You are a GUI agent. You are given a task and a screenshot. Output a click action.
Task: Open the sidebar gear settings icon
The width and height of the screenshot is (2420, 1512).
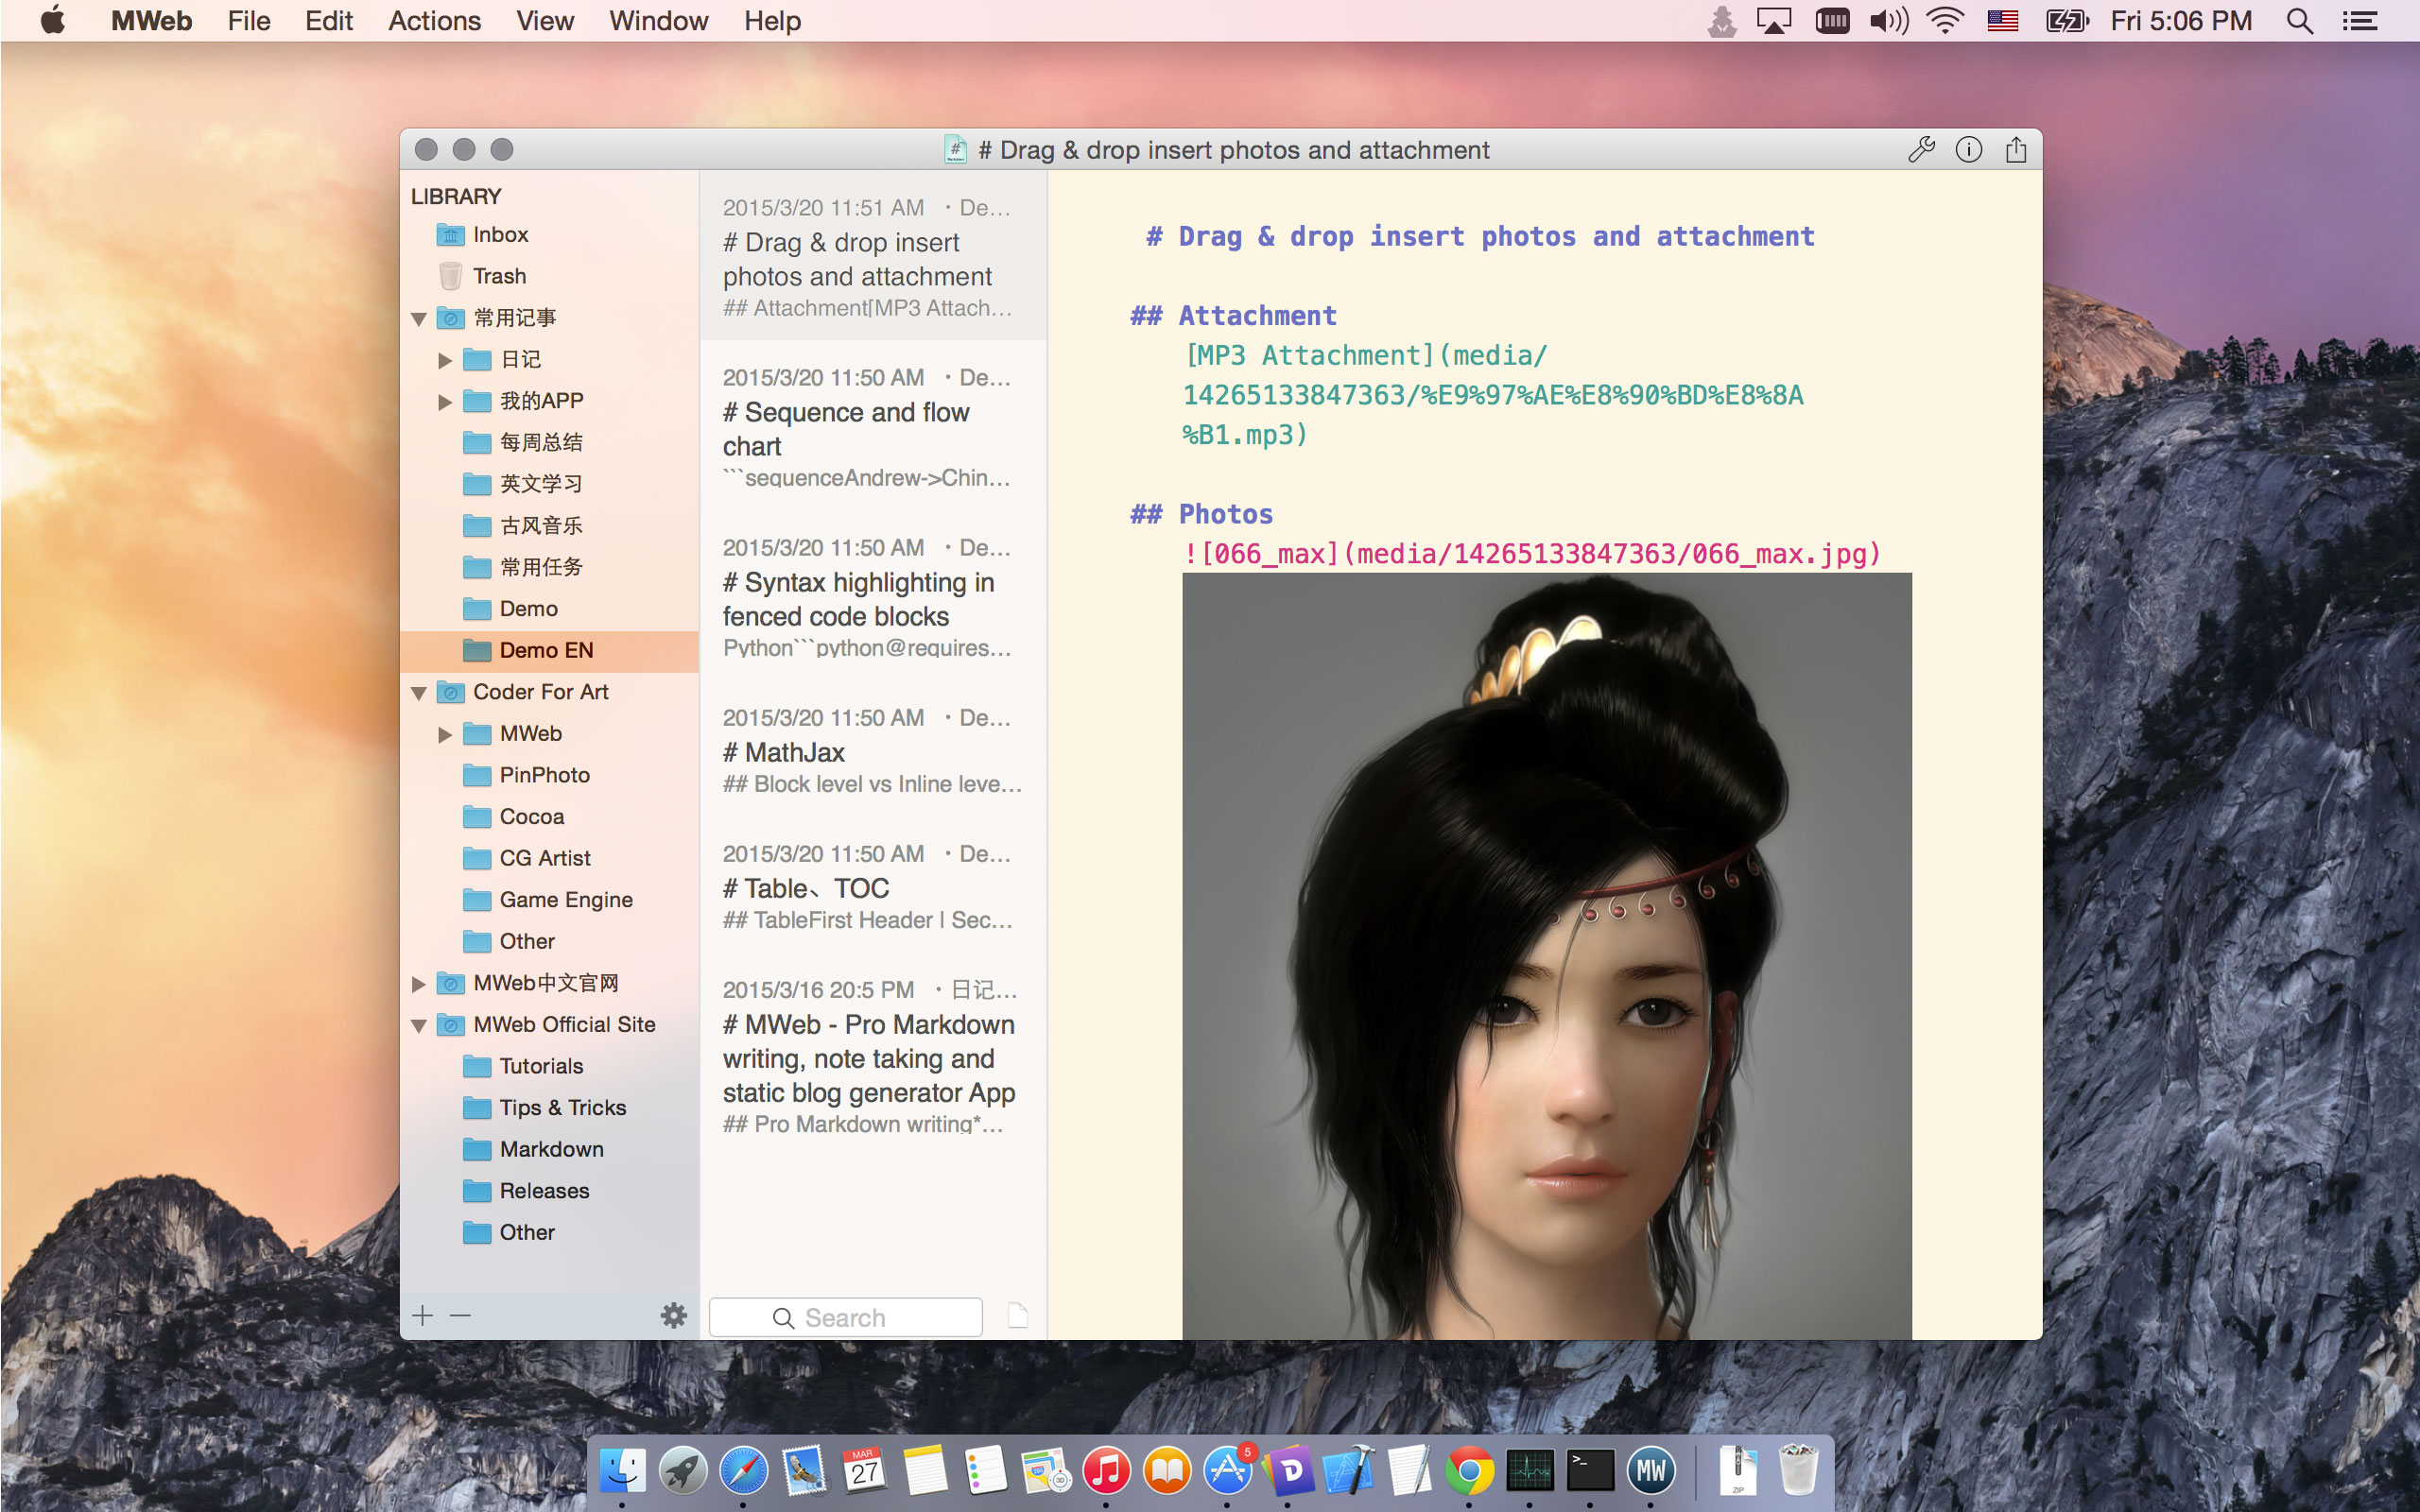pos(674,1315)
